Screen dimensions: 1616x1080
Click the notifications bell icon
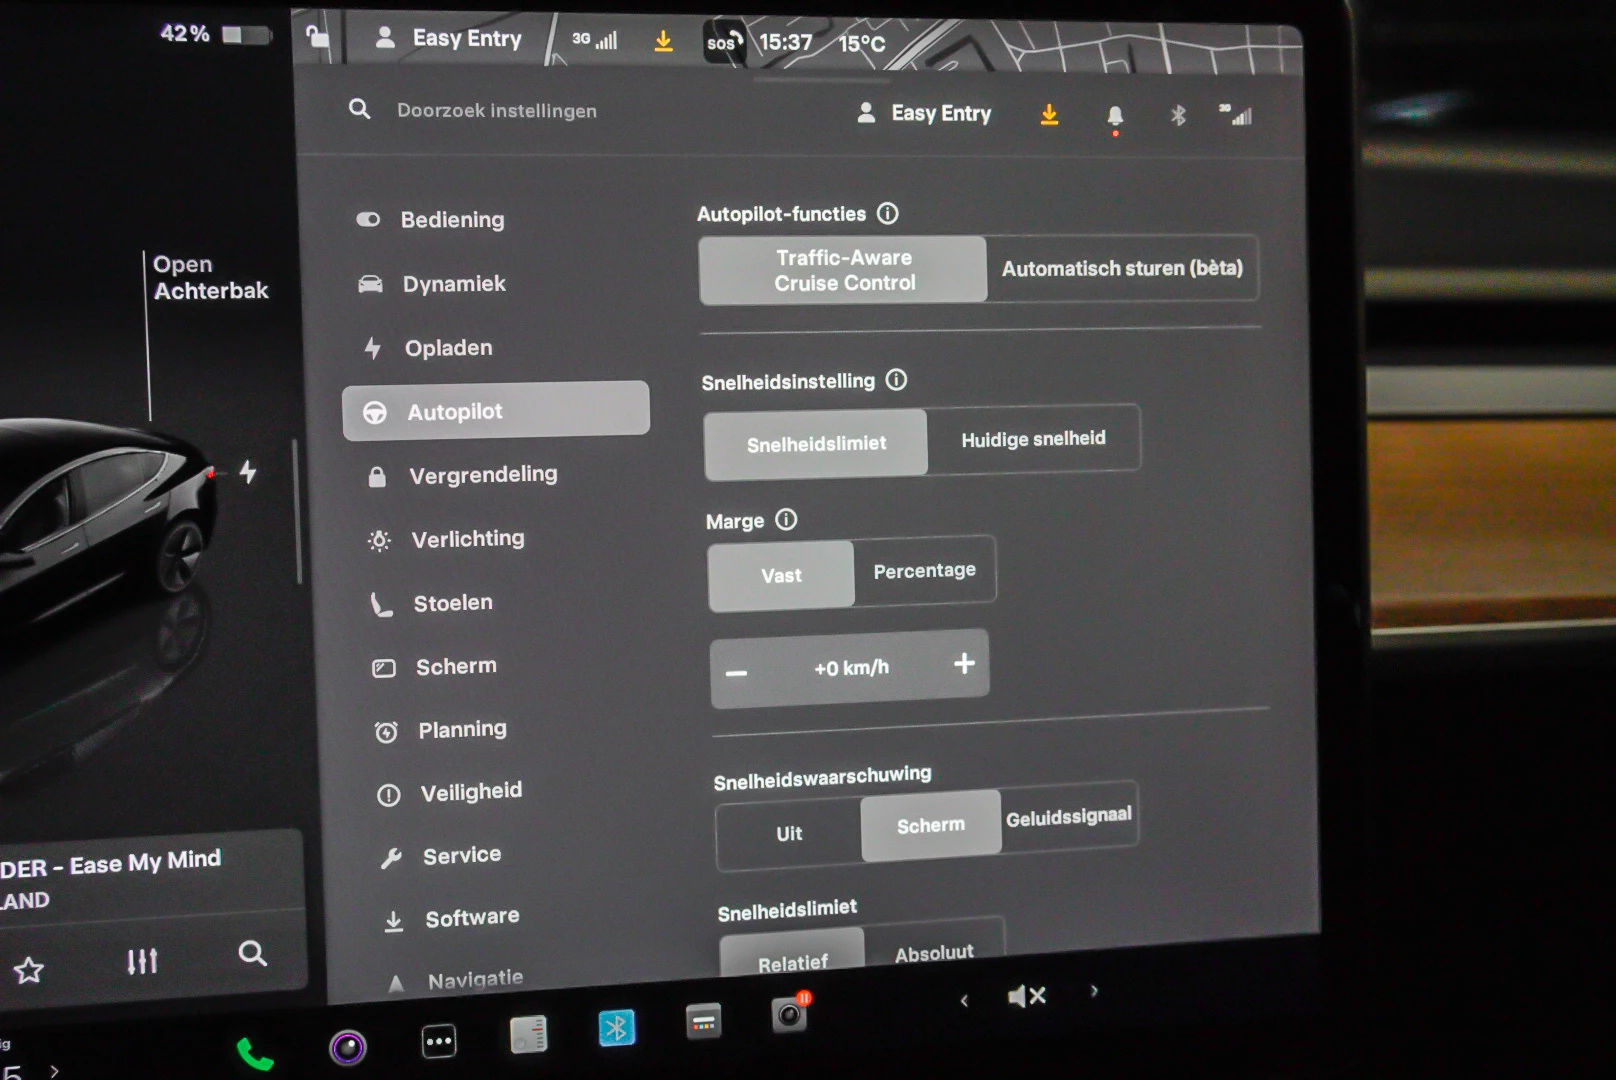pyautogui.click(x=1116, y=115)
